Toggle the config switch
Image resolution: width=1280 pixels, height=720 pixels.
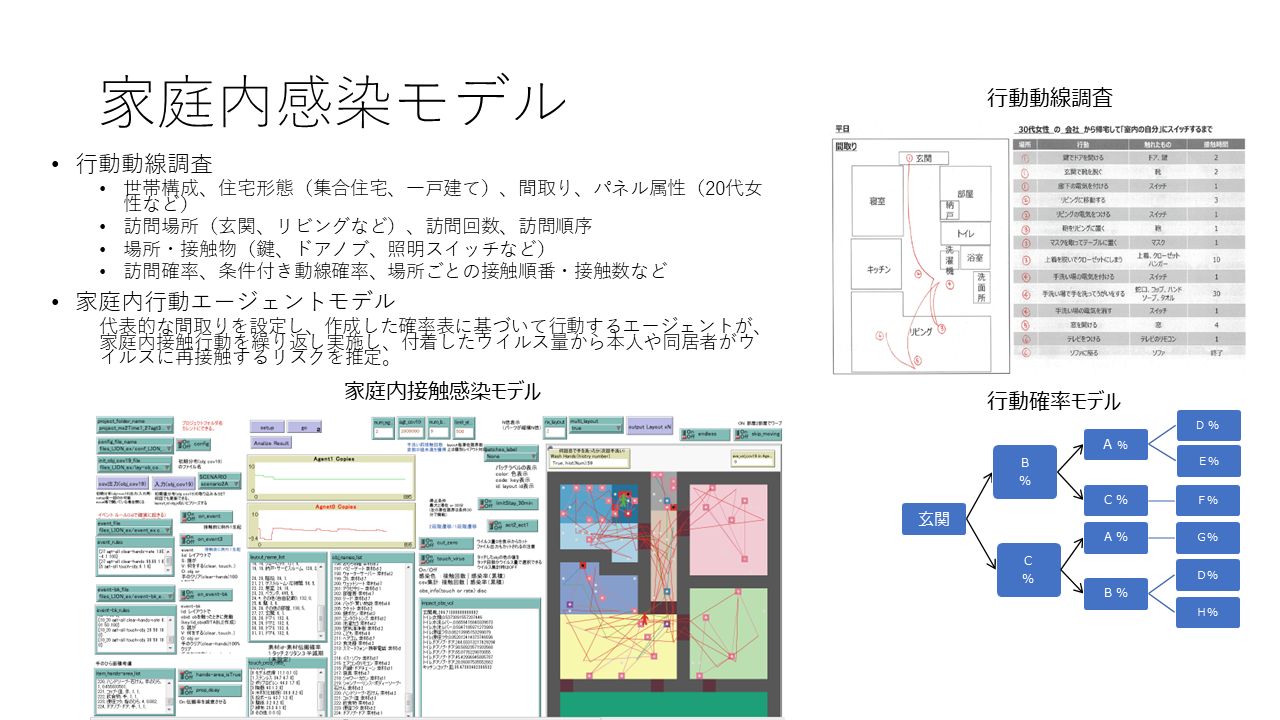coord(193,444)
